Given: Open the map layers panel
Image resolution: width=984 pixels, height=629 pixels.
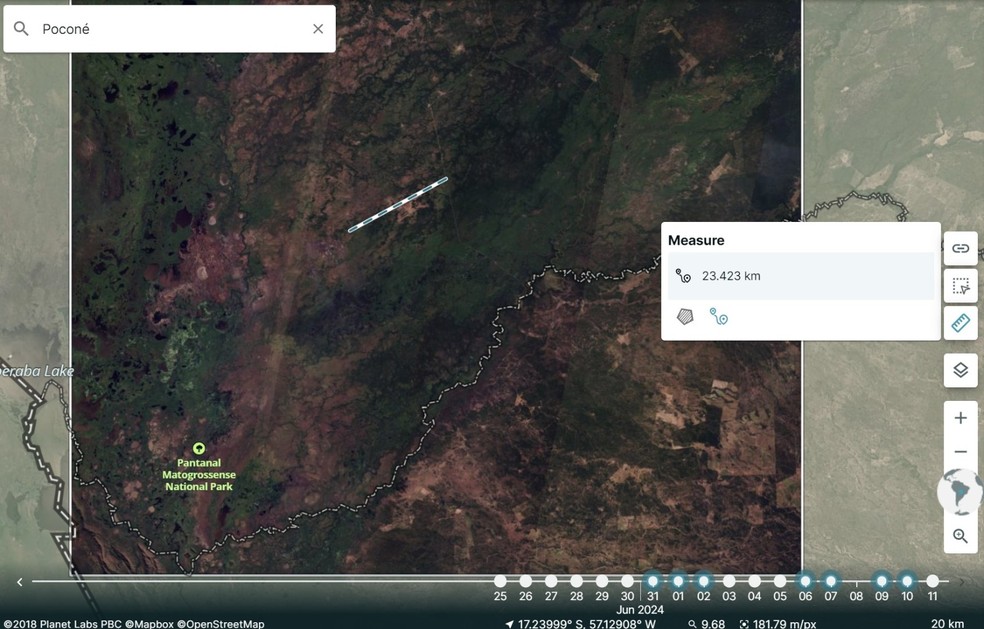Looking at the screenshot, I should [x=960, y=370].
